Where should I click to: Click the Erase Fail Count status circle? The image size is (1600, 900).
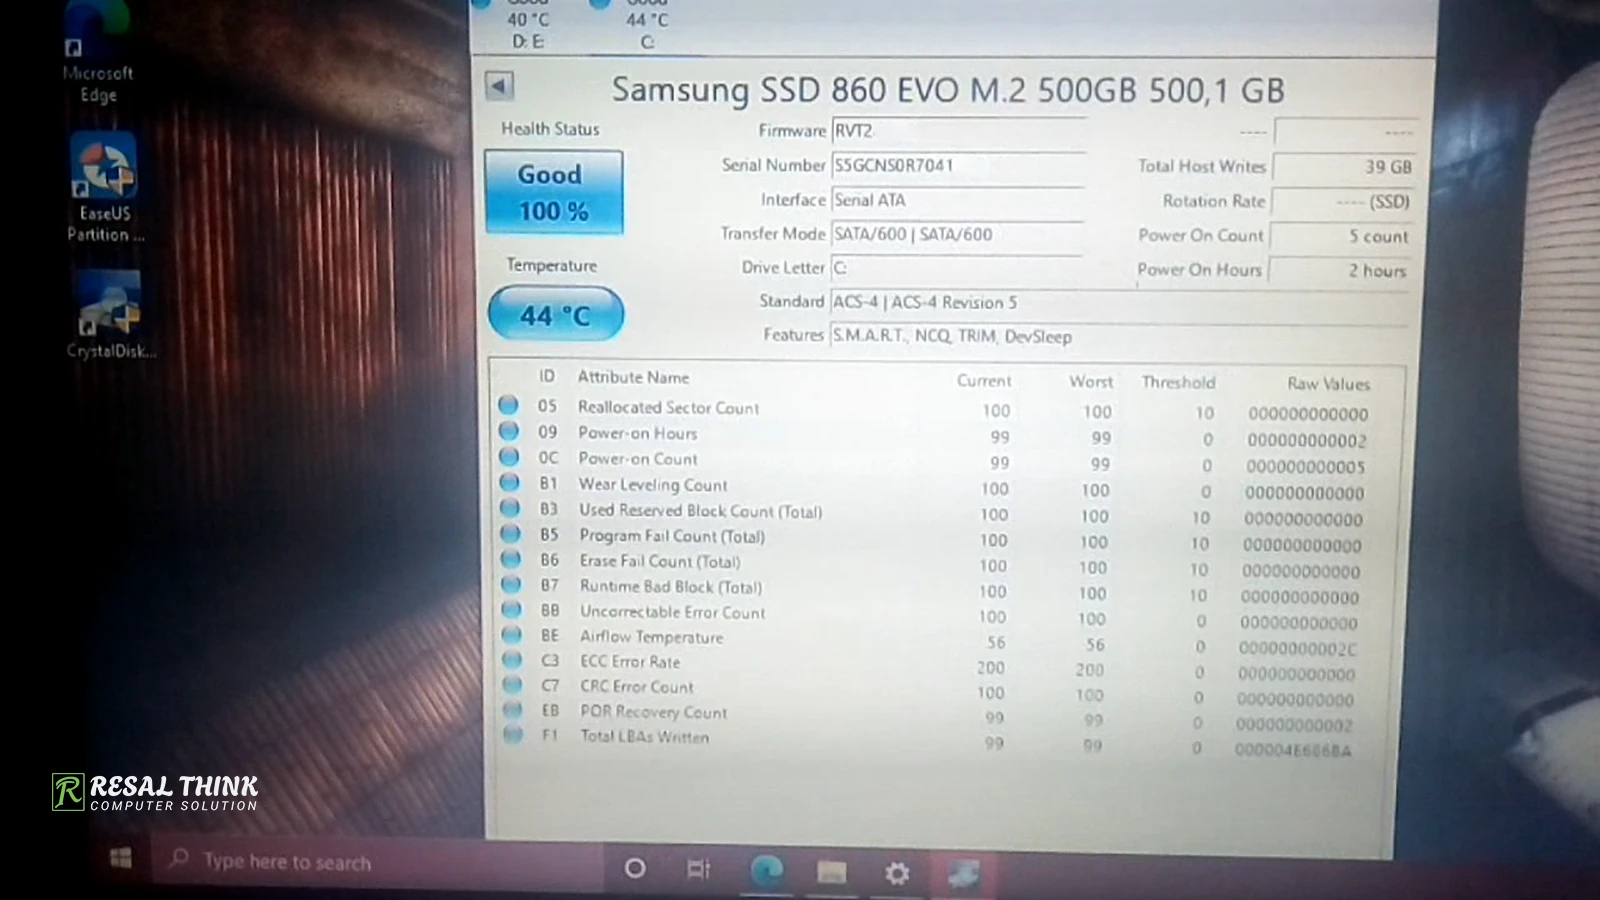click(511, 558)
